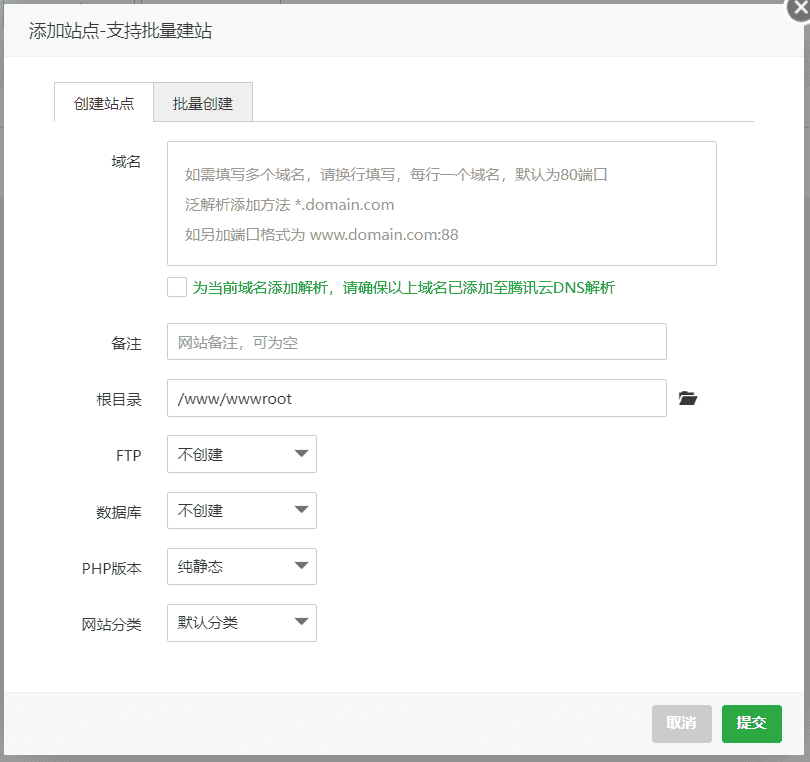Open the 网站分类 dropdown showing 默认分类
The image size is (810, 762).
(241, 622)
